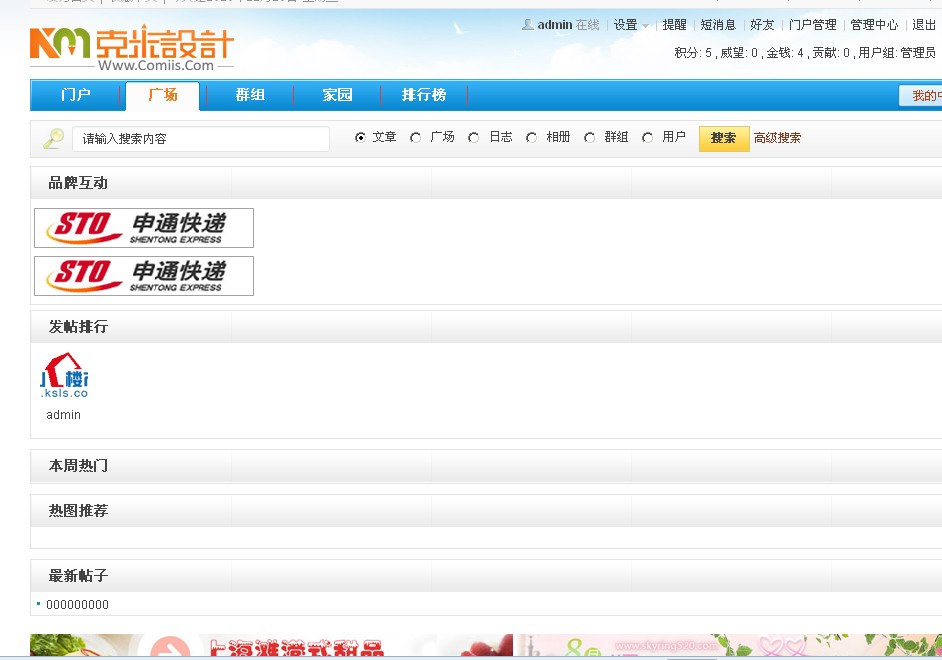The image size is (942, 660).
Task: Open the kslou poster avatar image
Action: (64, 375)
